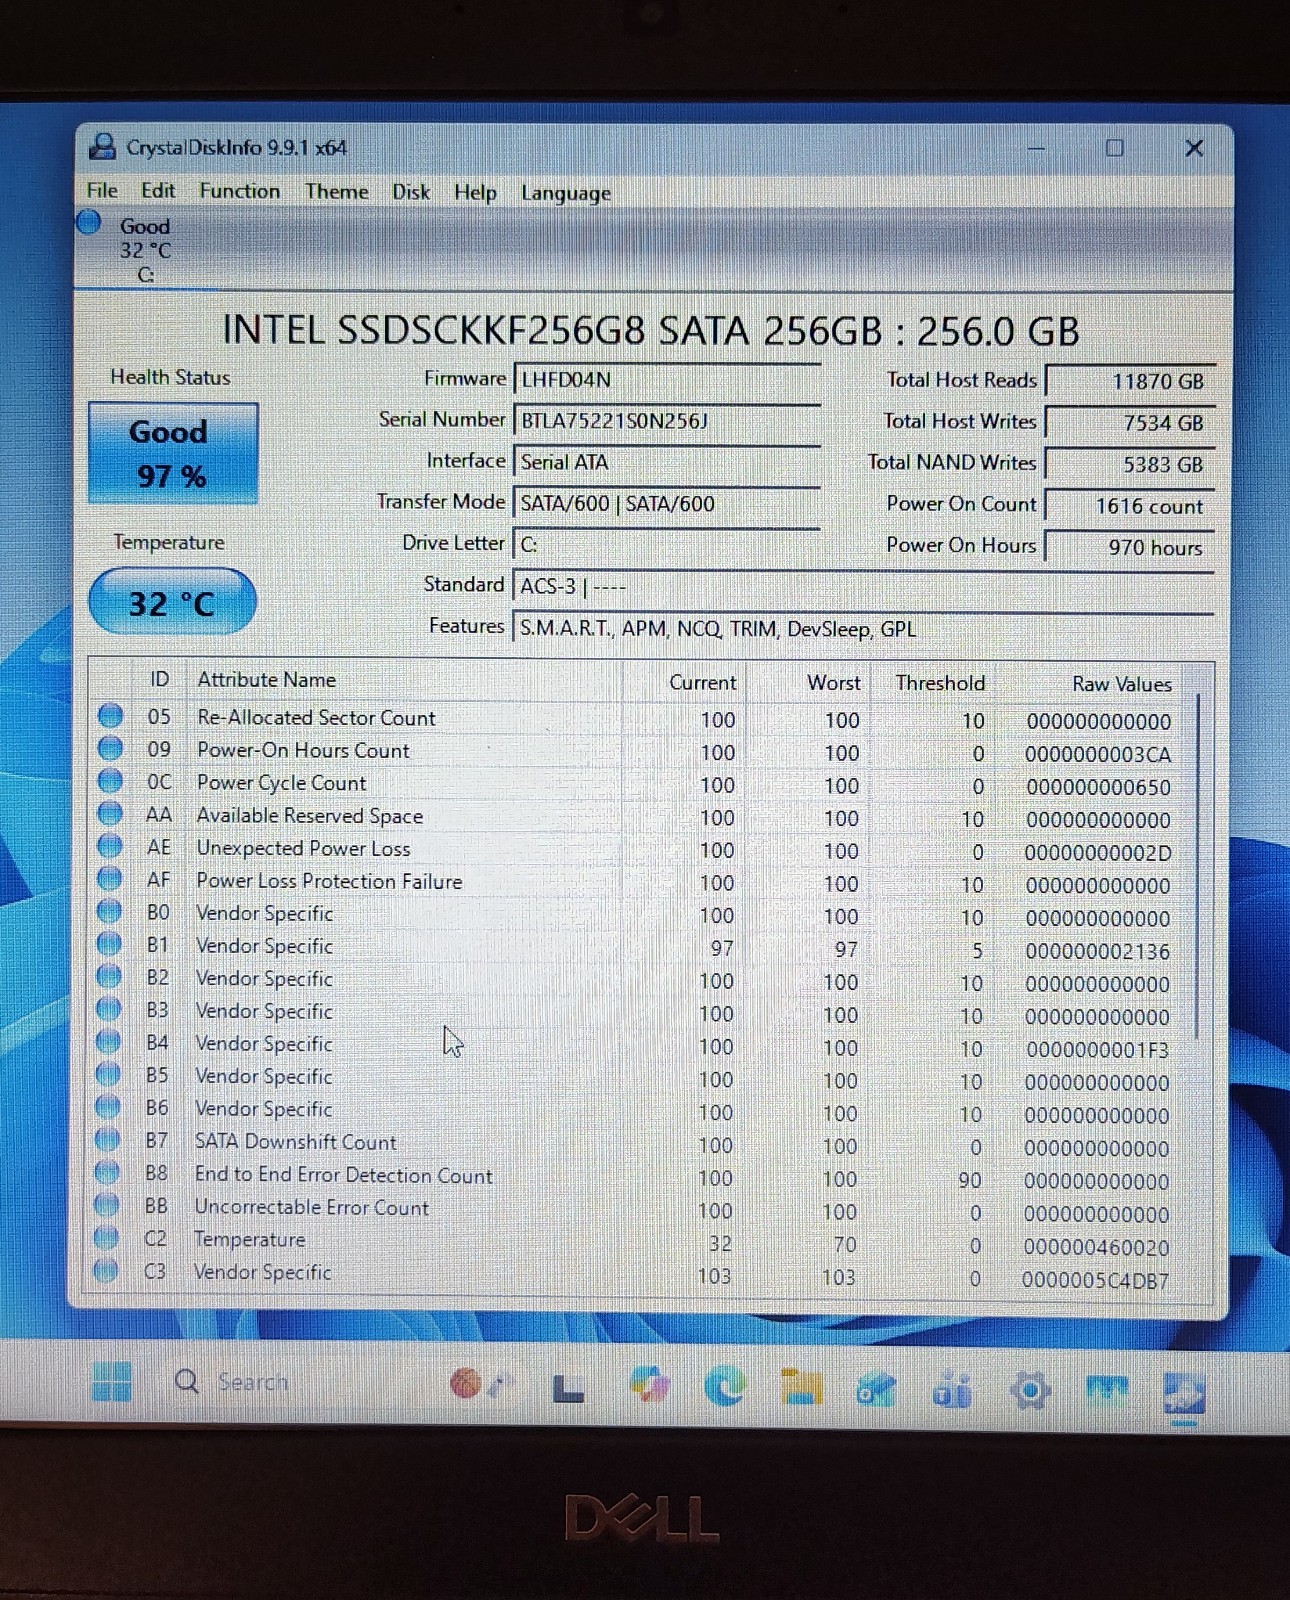The image size is (1290, 1600).
Task: Open the Windows Start menu
Action: [111, 1381]
